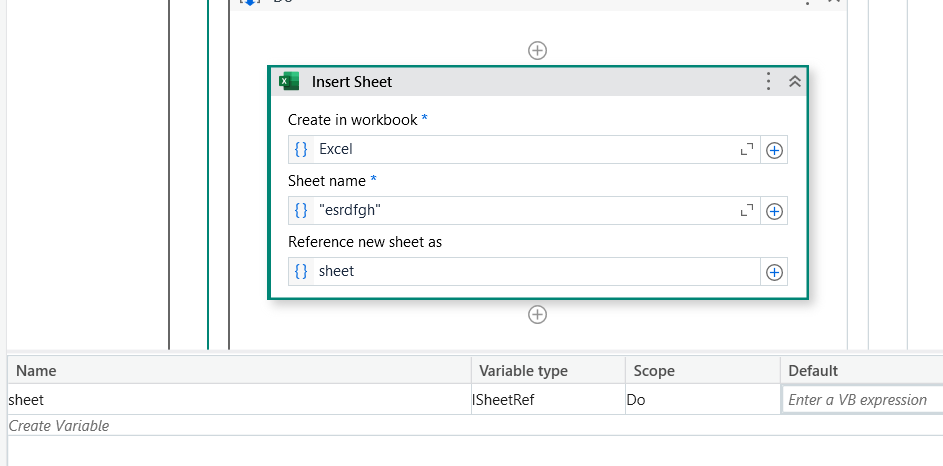Click the add activity plus above Insert Sheet
The height and width of the screenshot is (466, 943).
tap(538, 50)
